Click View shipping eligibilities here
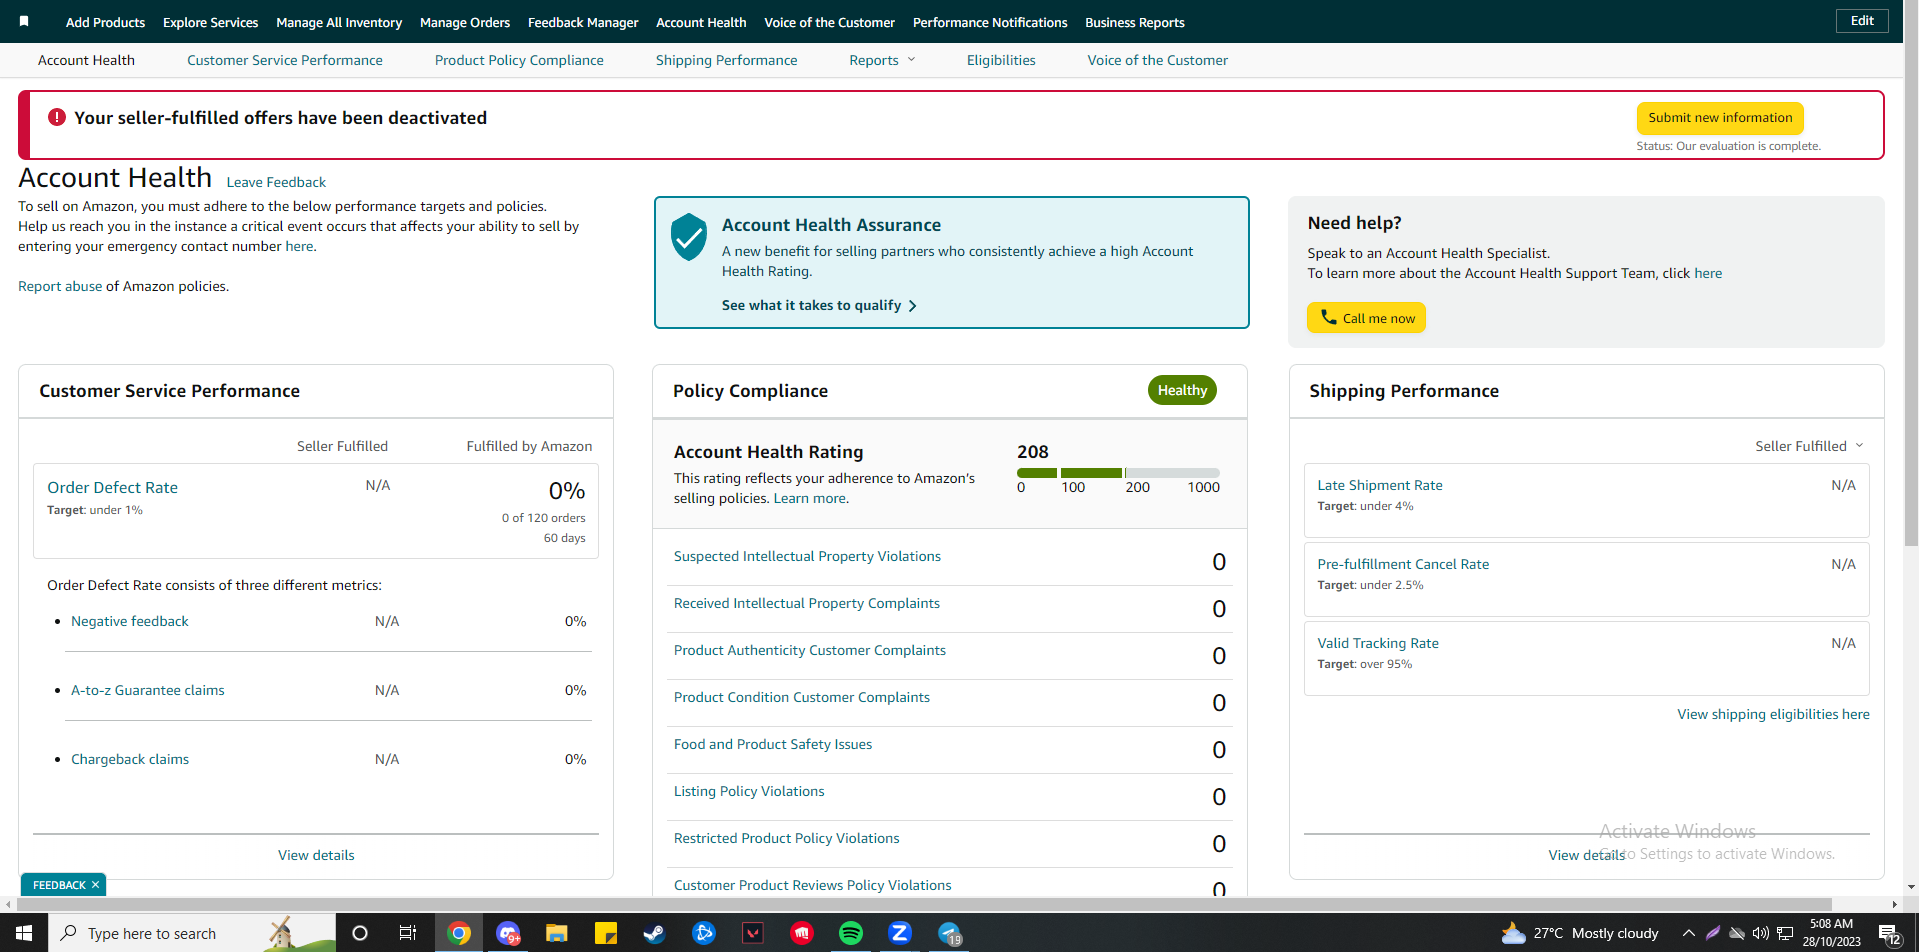This screenshot has width=1919, height=952. pyautogui.click(x=1773, y=714)
